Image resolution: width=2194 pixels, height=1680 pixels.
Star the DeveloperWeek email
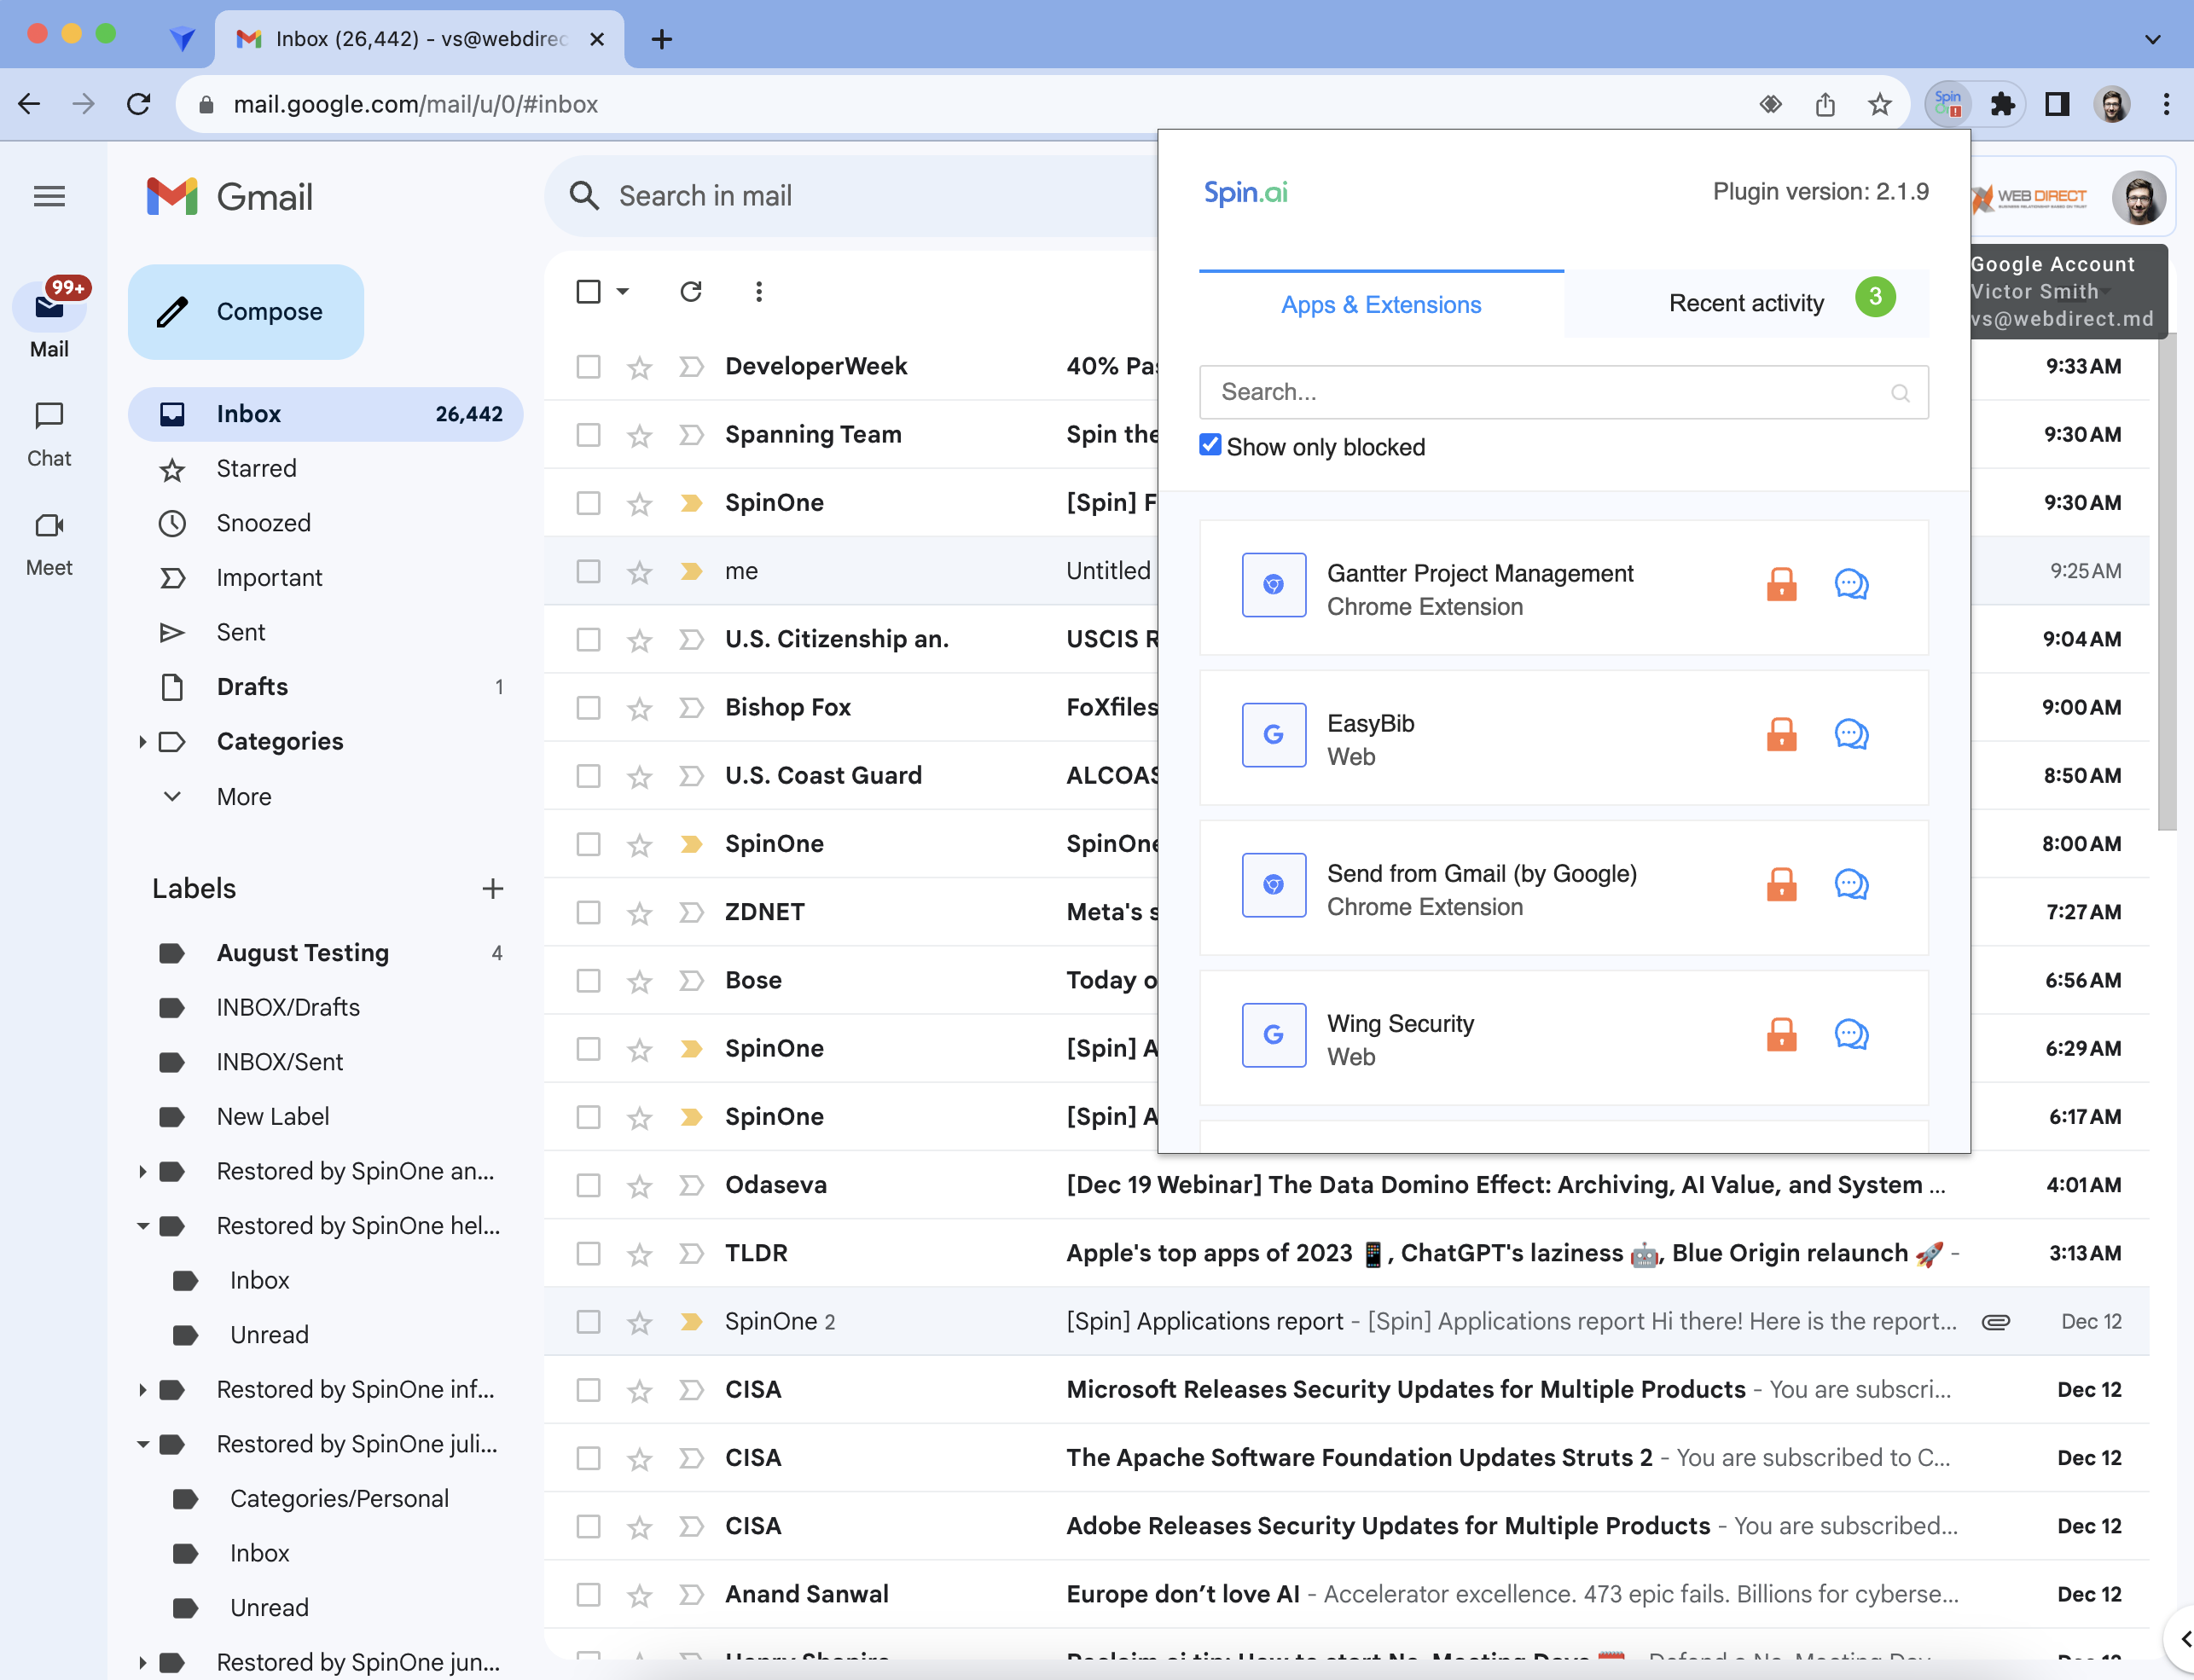click(639, 367)
